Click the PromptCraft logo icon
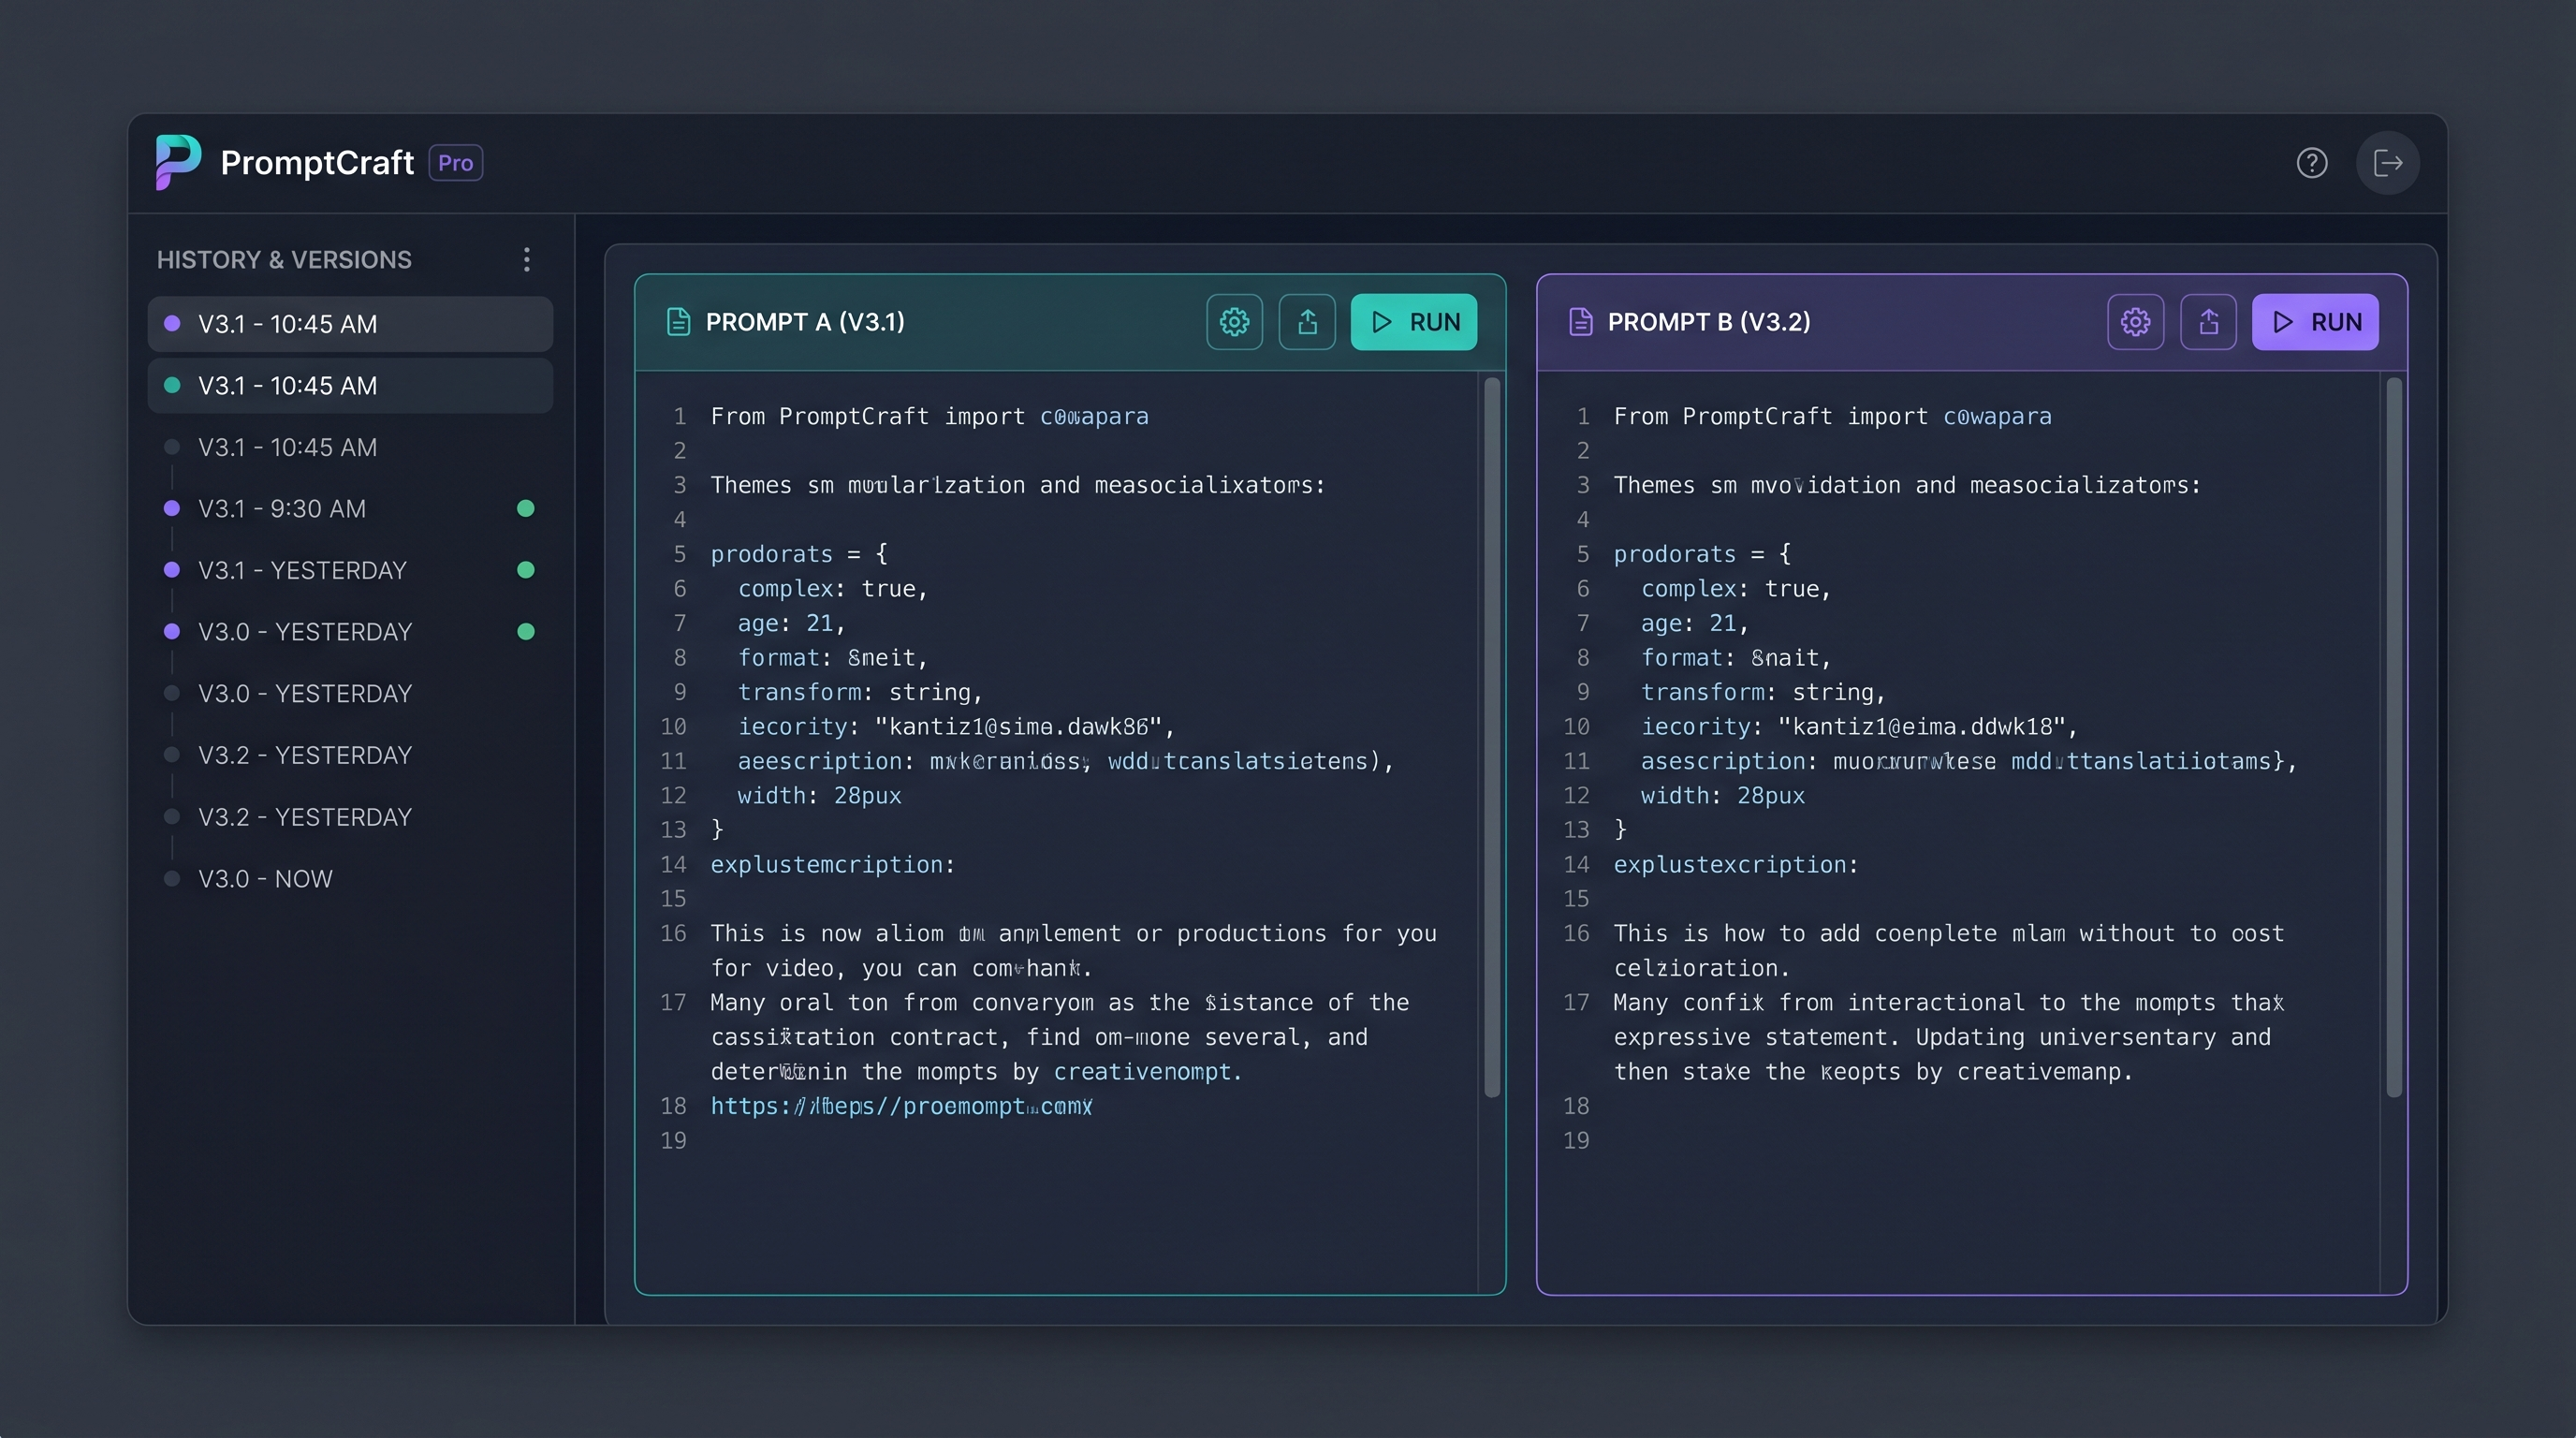Image resolution: width=2576 pixels, height=1438 pixels. click(x=178, y=162)
